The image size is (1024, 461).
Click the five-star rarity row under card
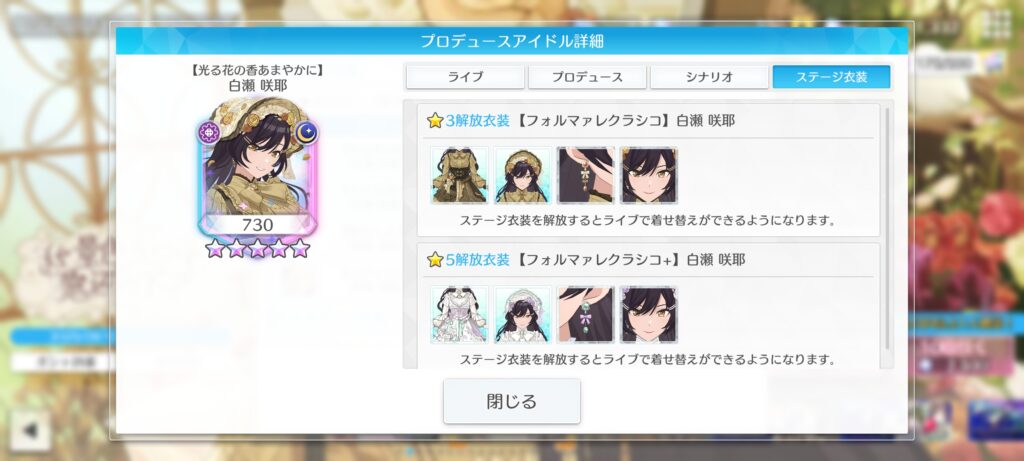[x=257, y=248]
